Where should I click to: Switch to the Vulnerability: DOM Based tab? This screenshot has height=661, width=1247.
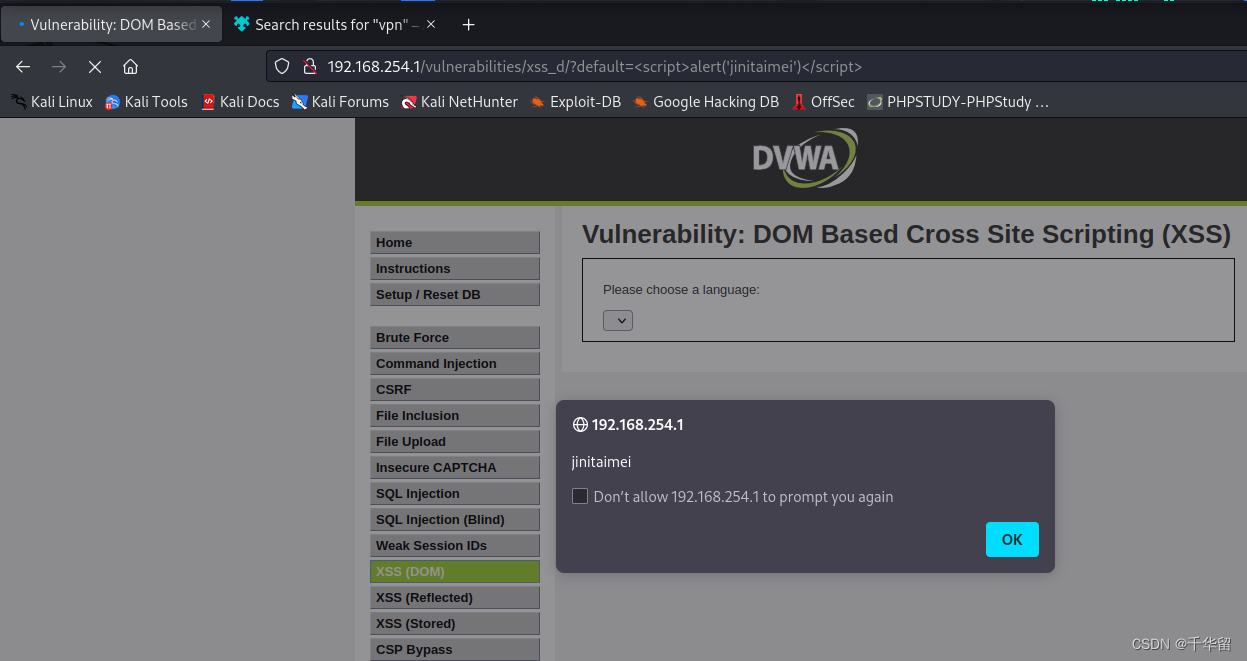point(112,24)
